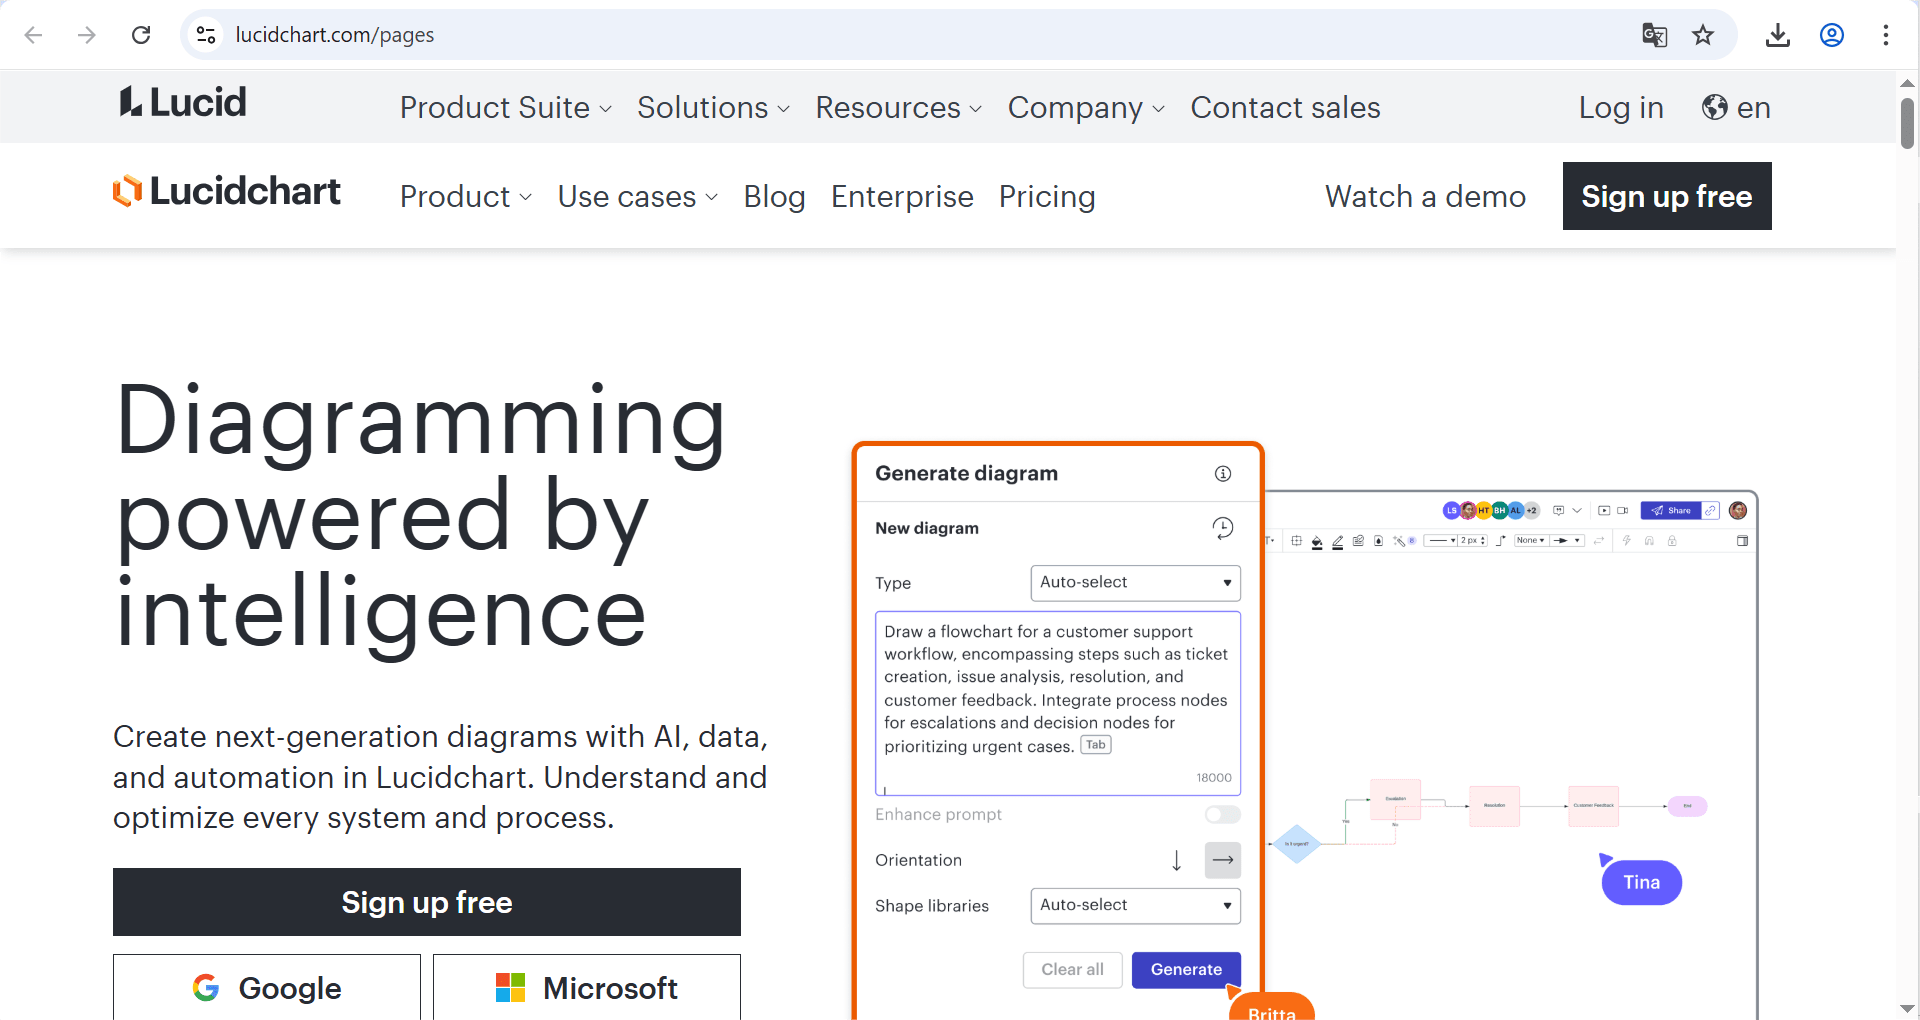The image size is (1920, 1020).
Task: Reload the page
Action: tap(141, 35)
